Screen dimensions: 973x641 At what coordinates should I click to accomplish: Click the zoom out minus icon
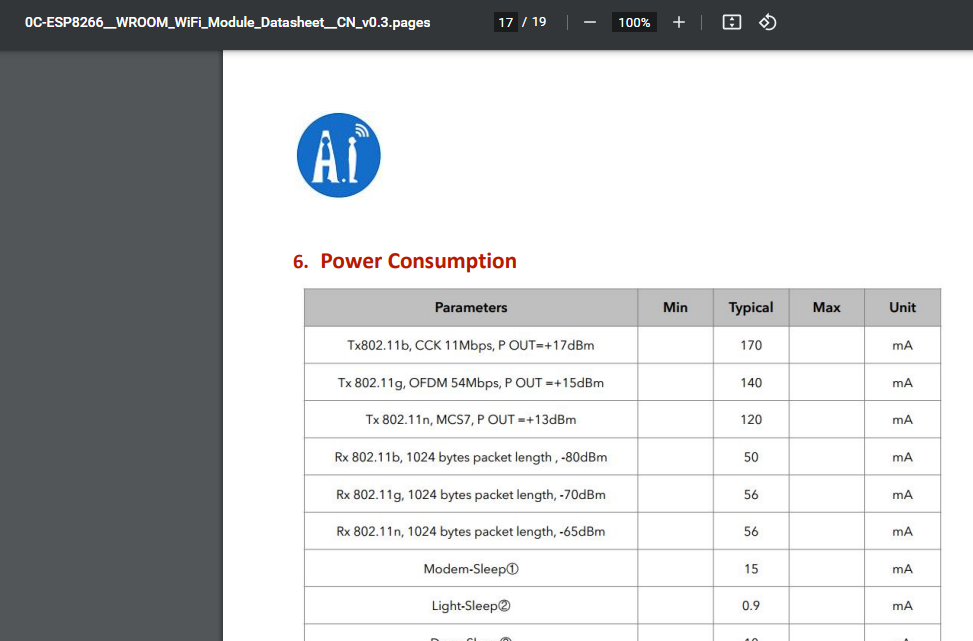click(x=590, y=22)
